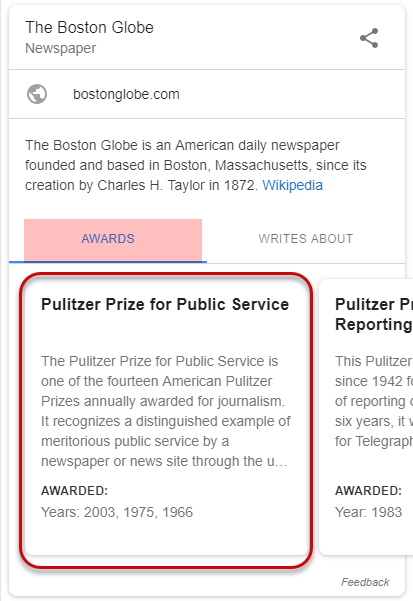Click AWARDED label on the Public Service card

[74, 491]
